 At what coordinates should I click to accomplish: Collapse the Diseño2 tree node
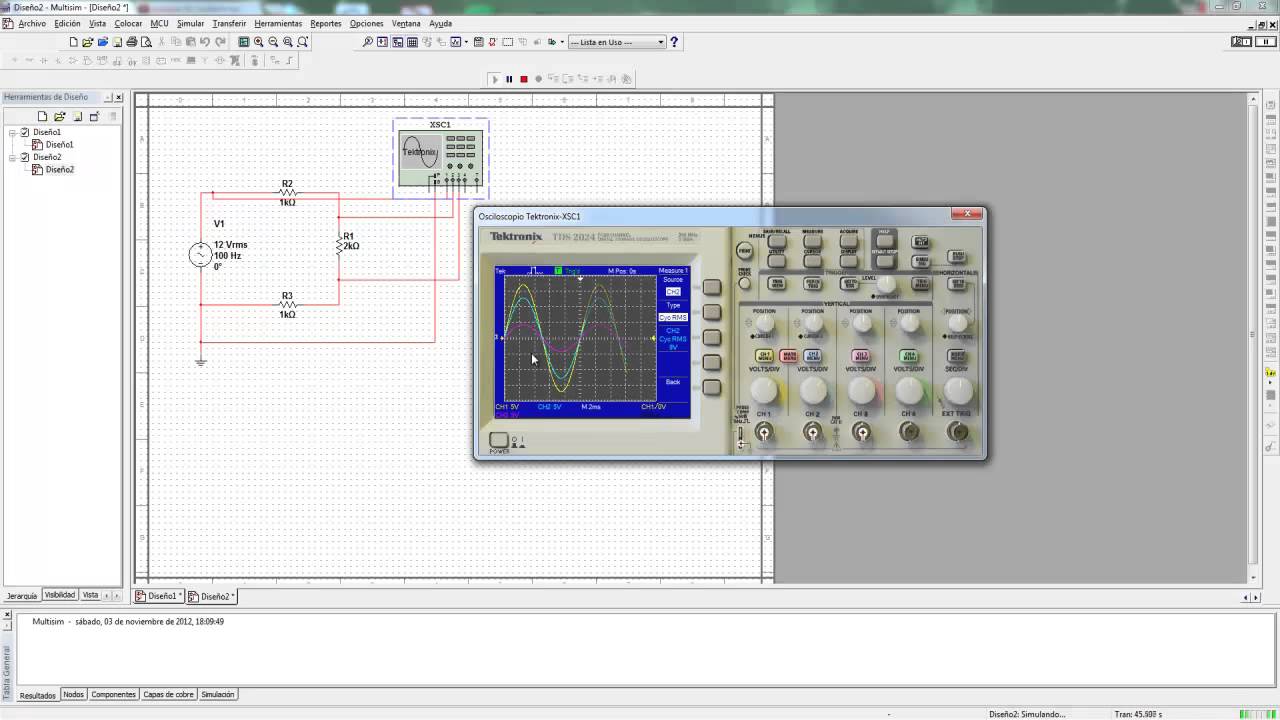tap(13, 157)
